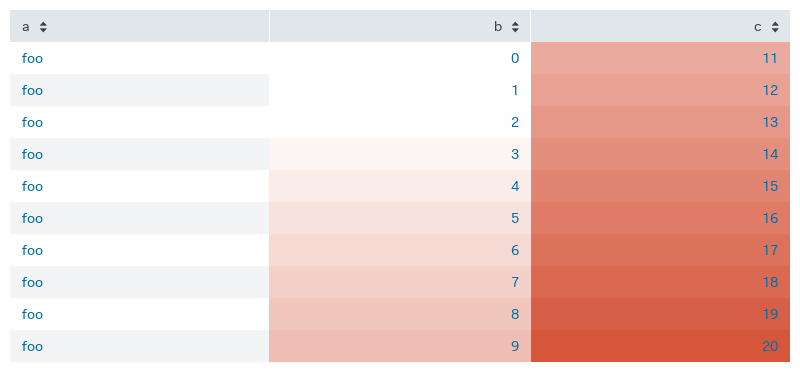Click the value 17 in column c
Screen dimensions: 800x372
(770, 250)
